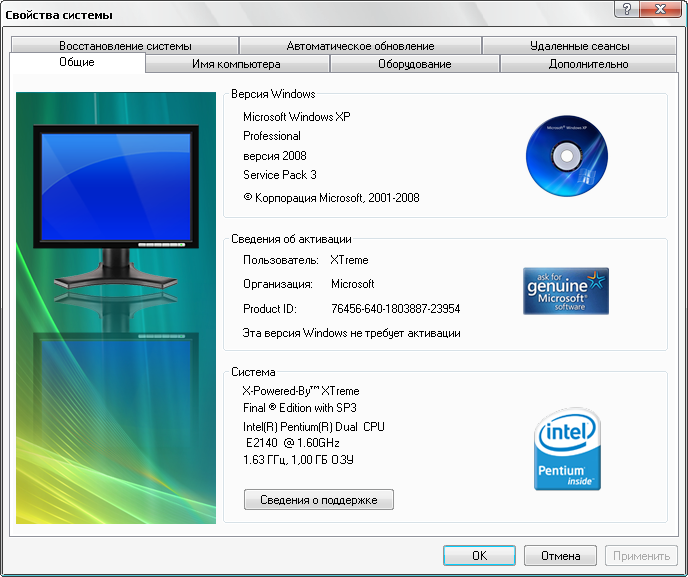
Task: Select the Общие tab
Action: (77, 62)
